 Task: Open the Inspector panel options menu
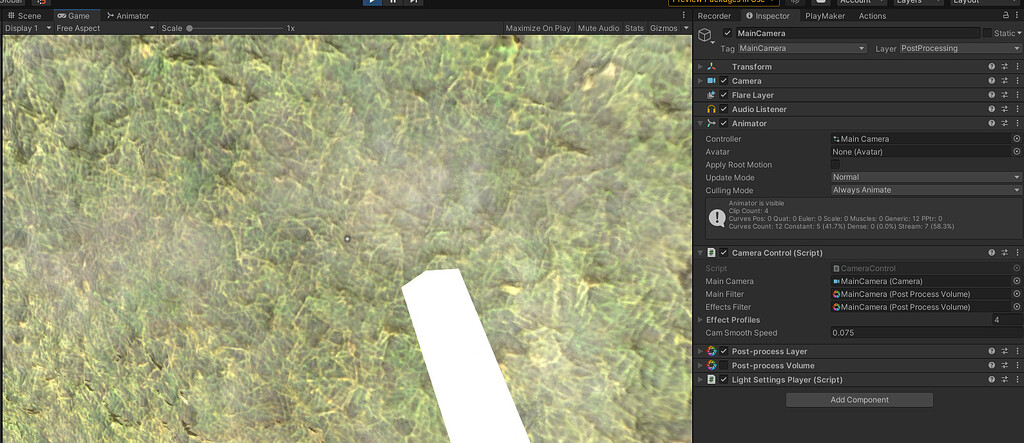tap(1017, 16)
